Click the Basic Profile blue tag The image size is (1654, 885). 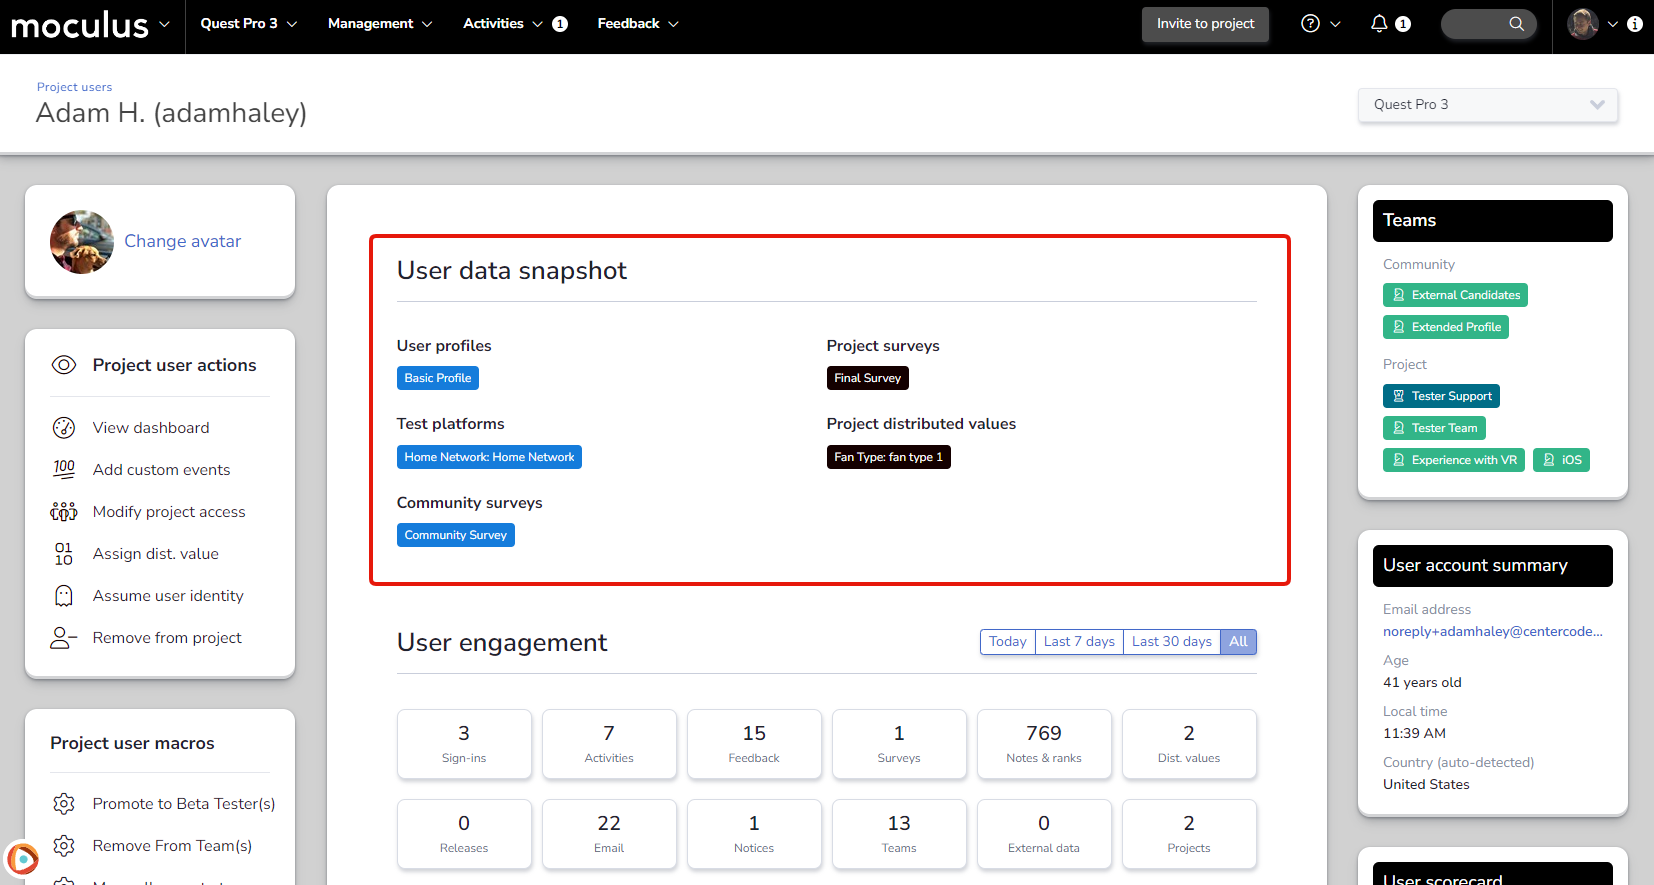click(438, 378)
